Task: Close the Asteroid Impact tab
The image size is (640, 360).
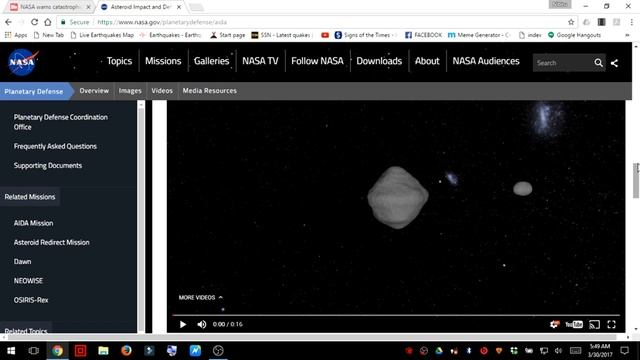Action: pos(179,7)
